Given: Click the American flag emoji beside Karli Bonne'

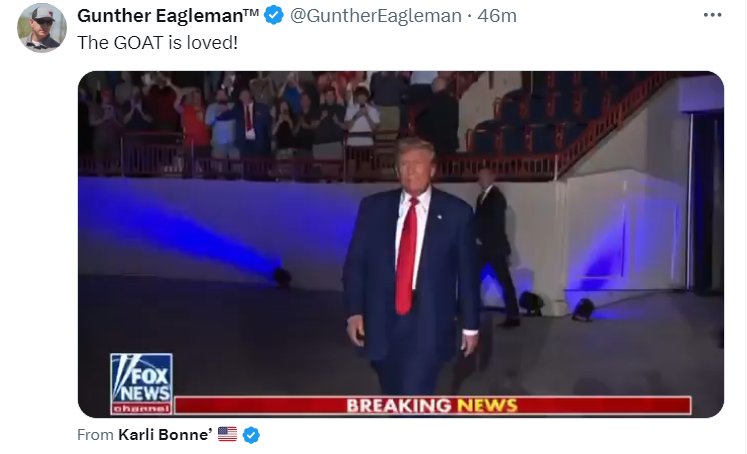Looking at the screenshot, I should (x=227, y=434).
